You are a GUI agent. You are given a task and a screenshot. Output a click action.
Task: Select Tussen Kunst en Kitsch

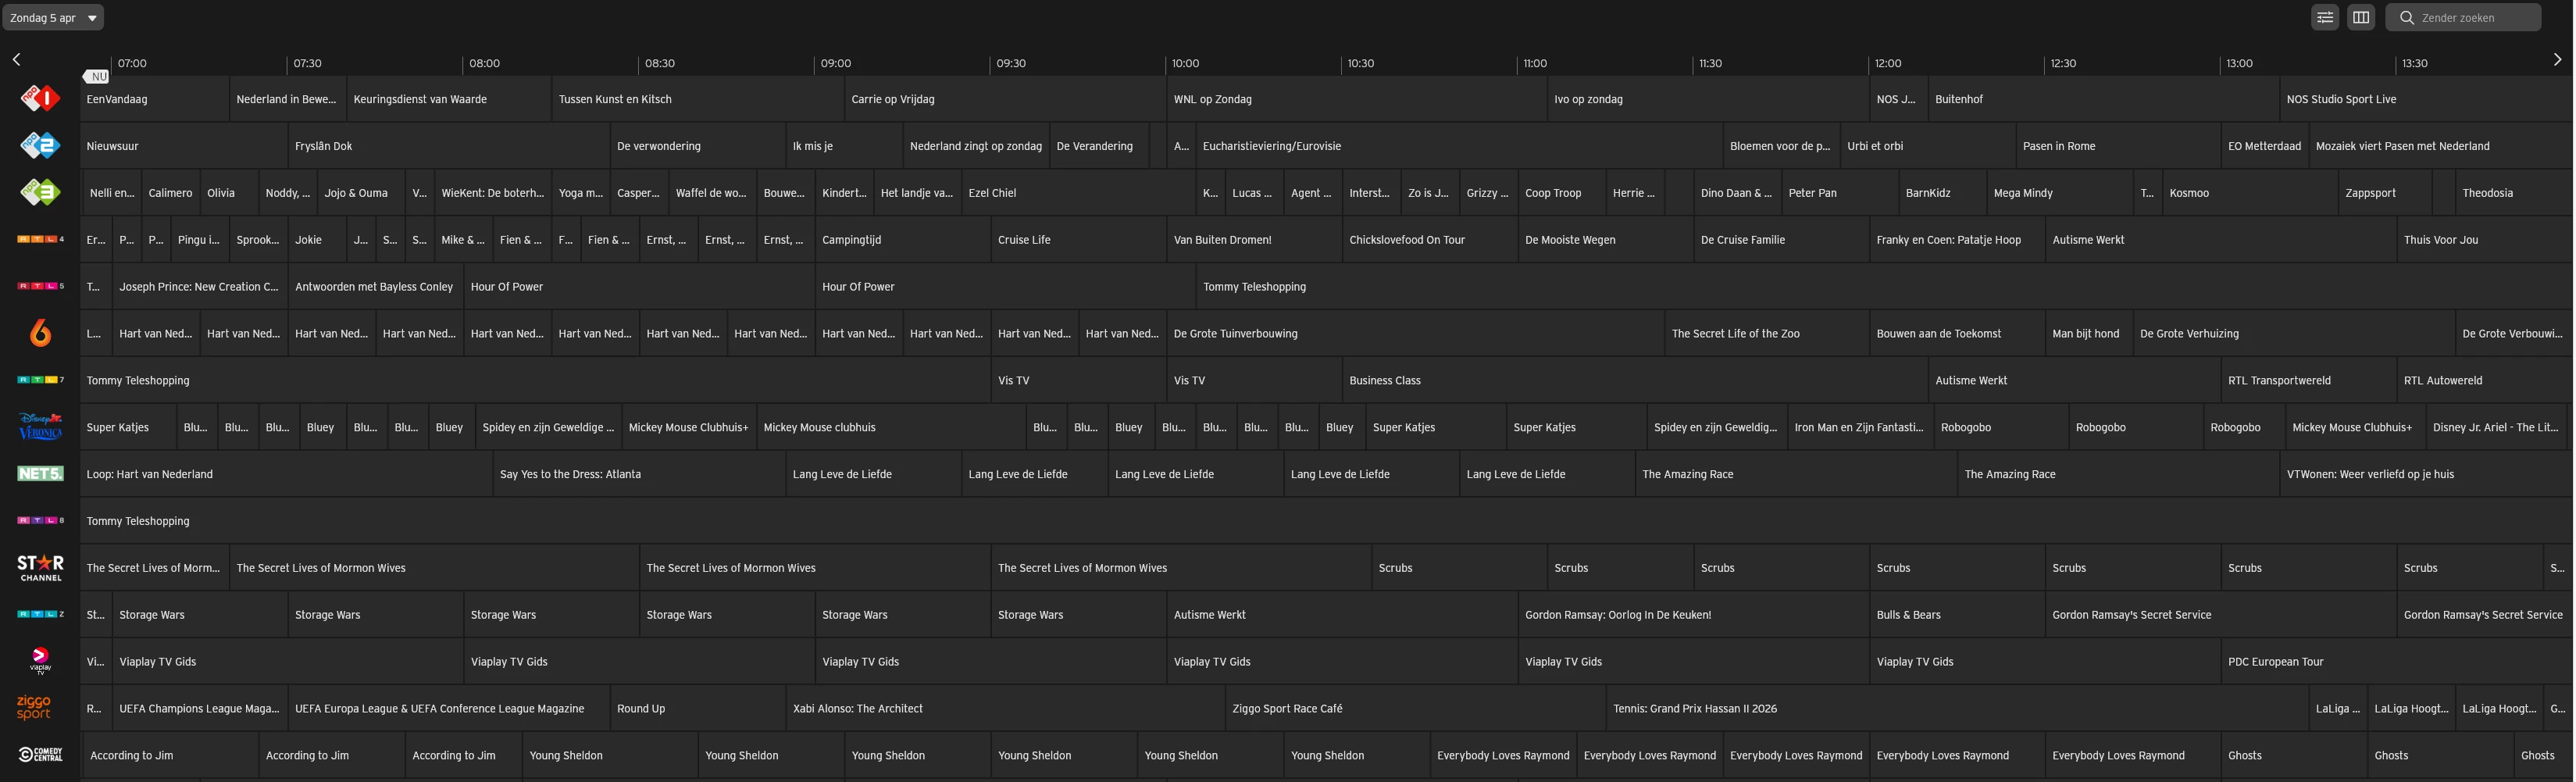(x=698, y=99)
